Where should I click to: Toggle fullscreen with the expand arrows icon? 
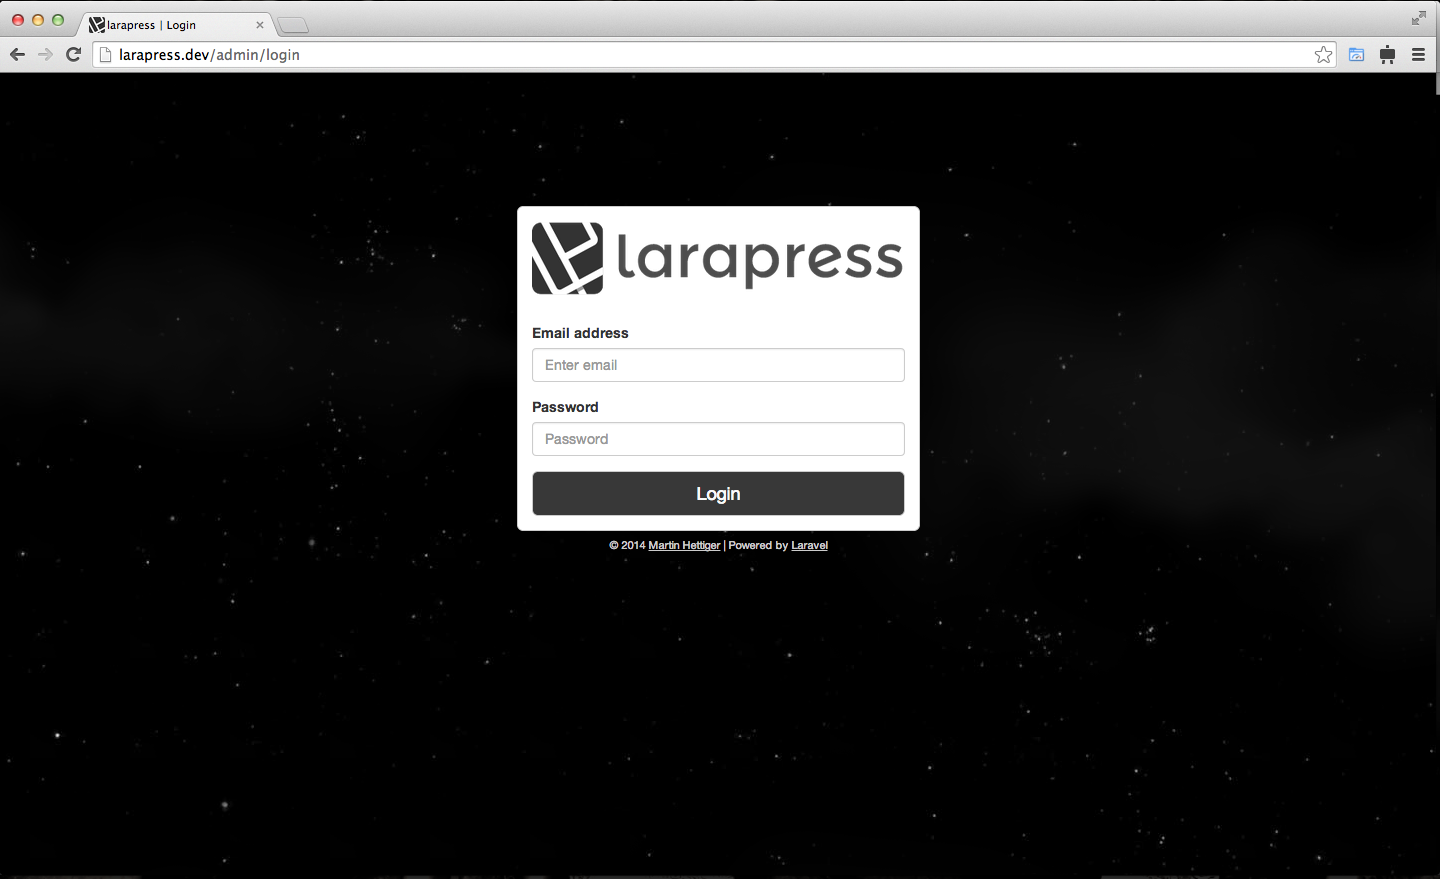tap(1419, 18)
